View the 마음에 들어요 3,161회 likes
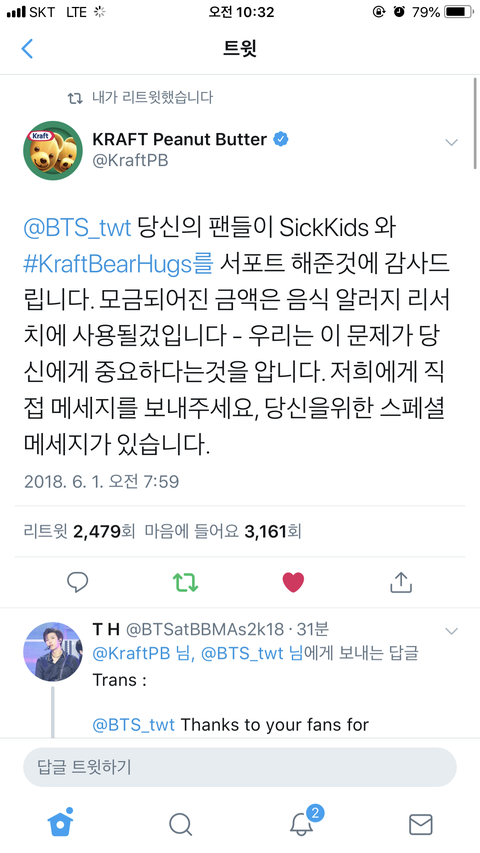 [x=223, y=531]
